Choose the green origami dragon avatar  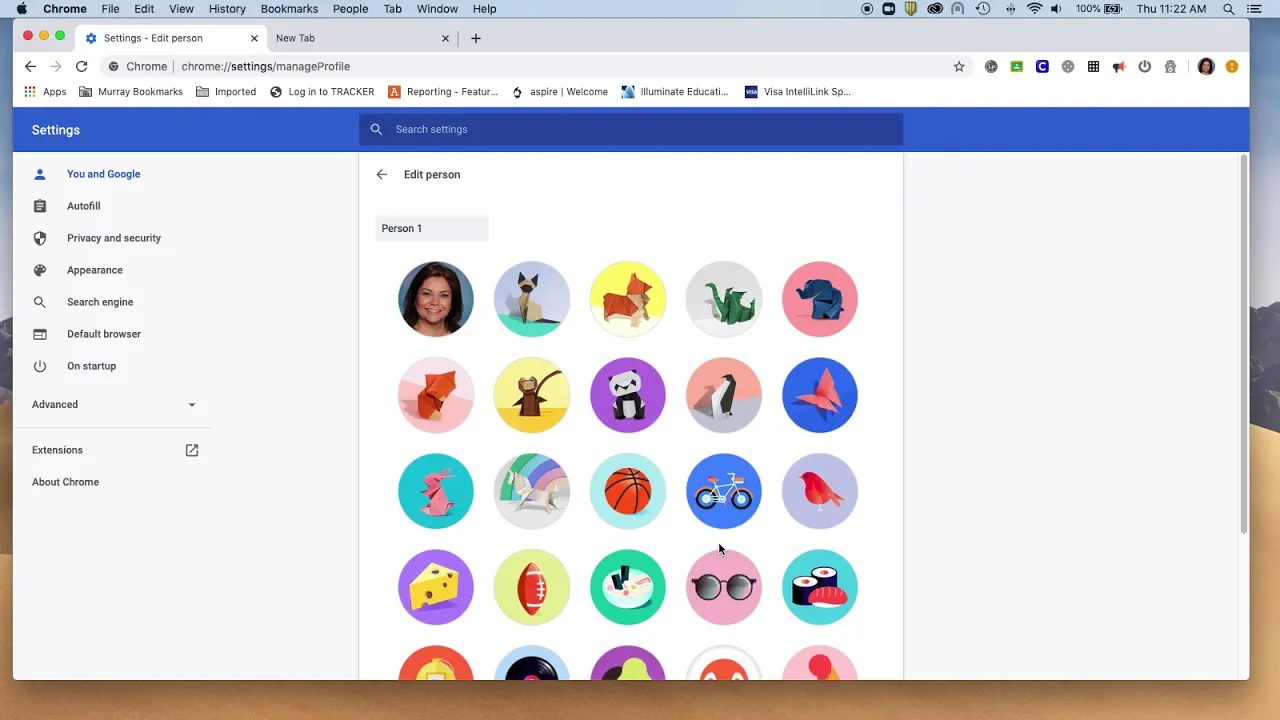click(724, 299)
